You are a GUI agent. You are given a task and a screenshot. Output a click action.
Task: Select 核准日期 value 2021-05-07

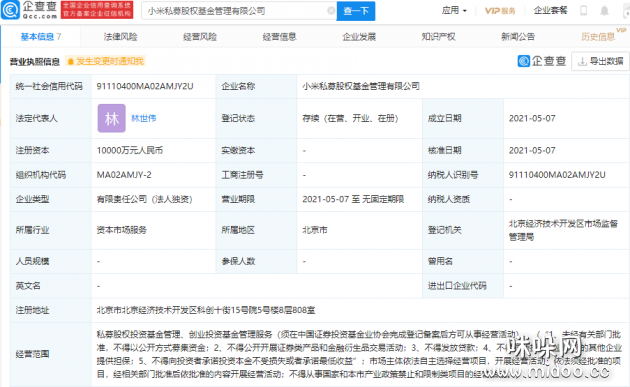click(532, 150)
